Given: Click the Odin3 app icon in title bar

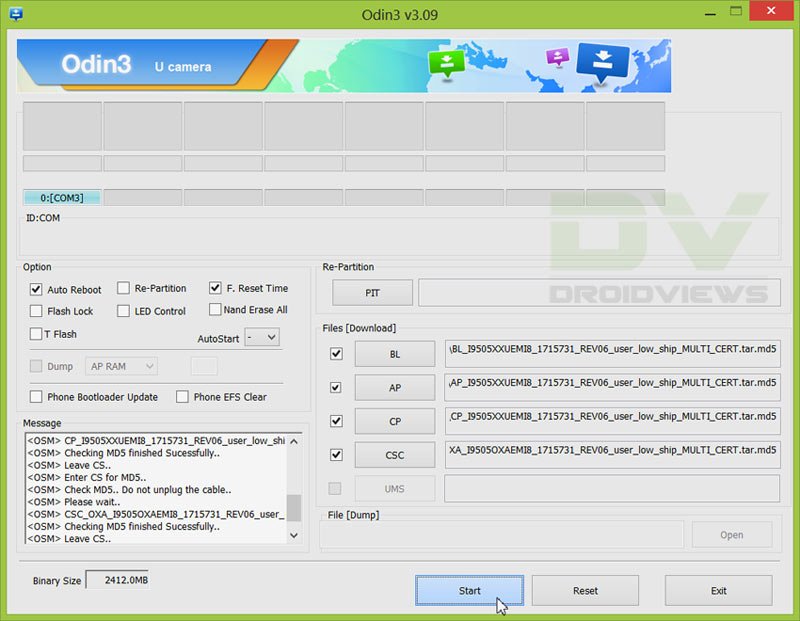Looking at the screenshot, I should (16, 14).
